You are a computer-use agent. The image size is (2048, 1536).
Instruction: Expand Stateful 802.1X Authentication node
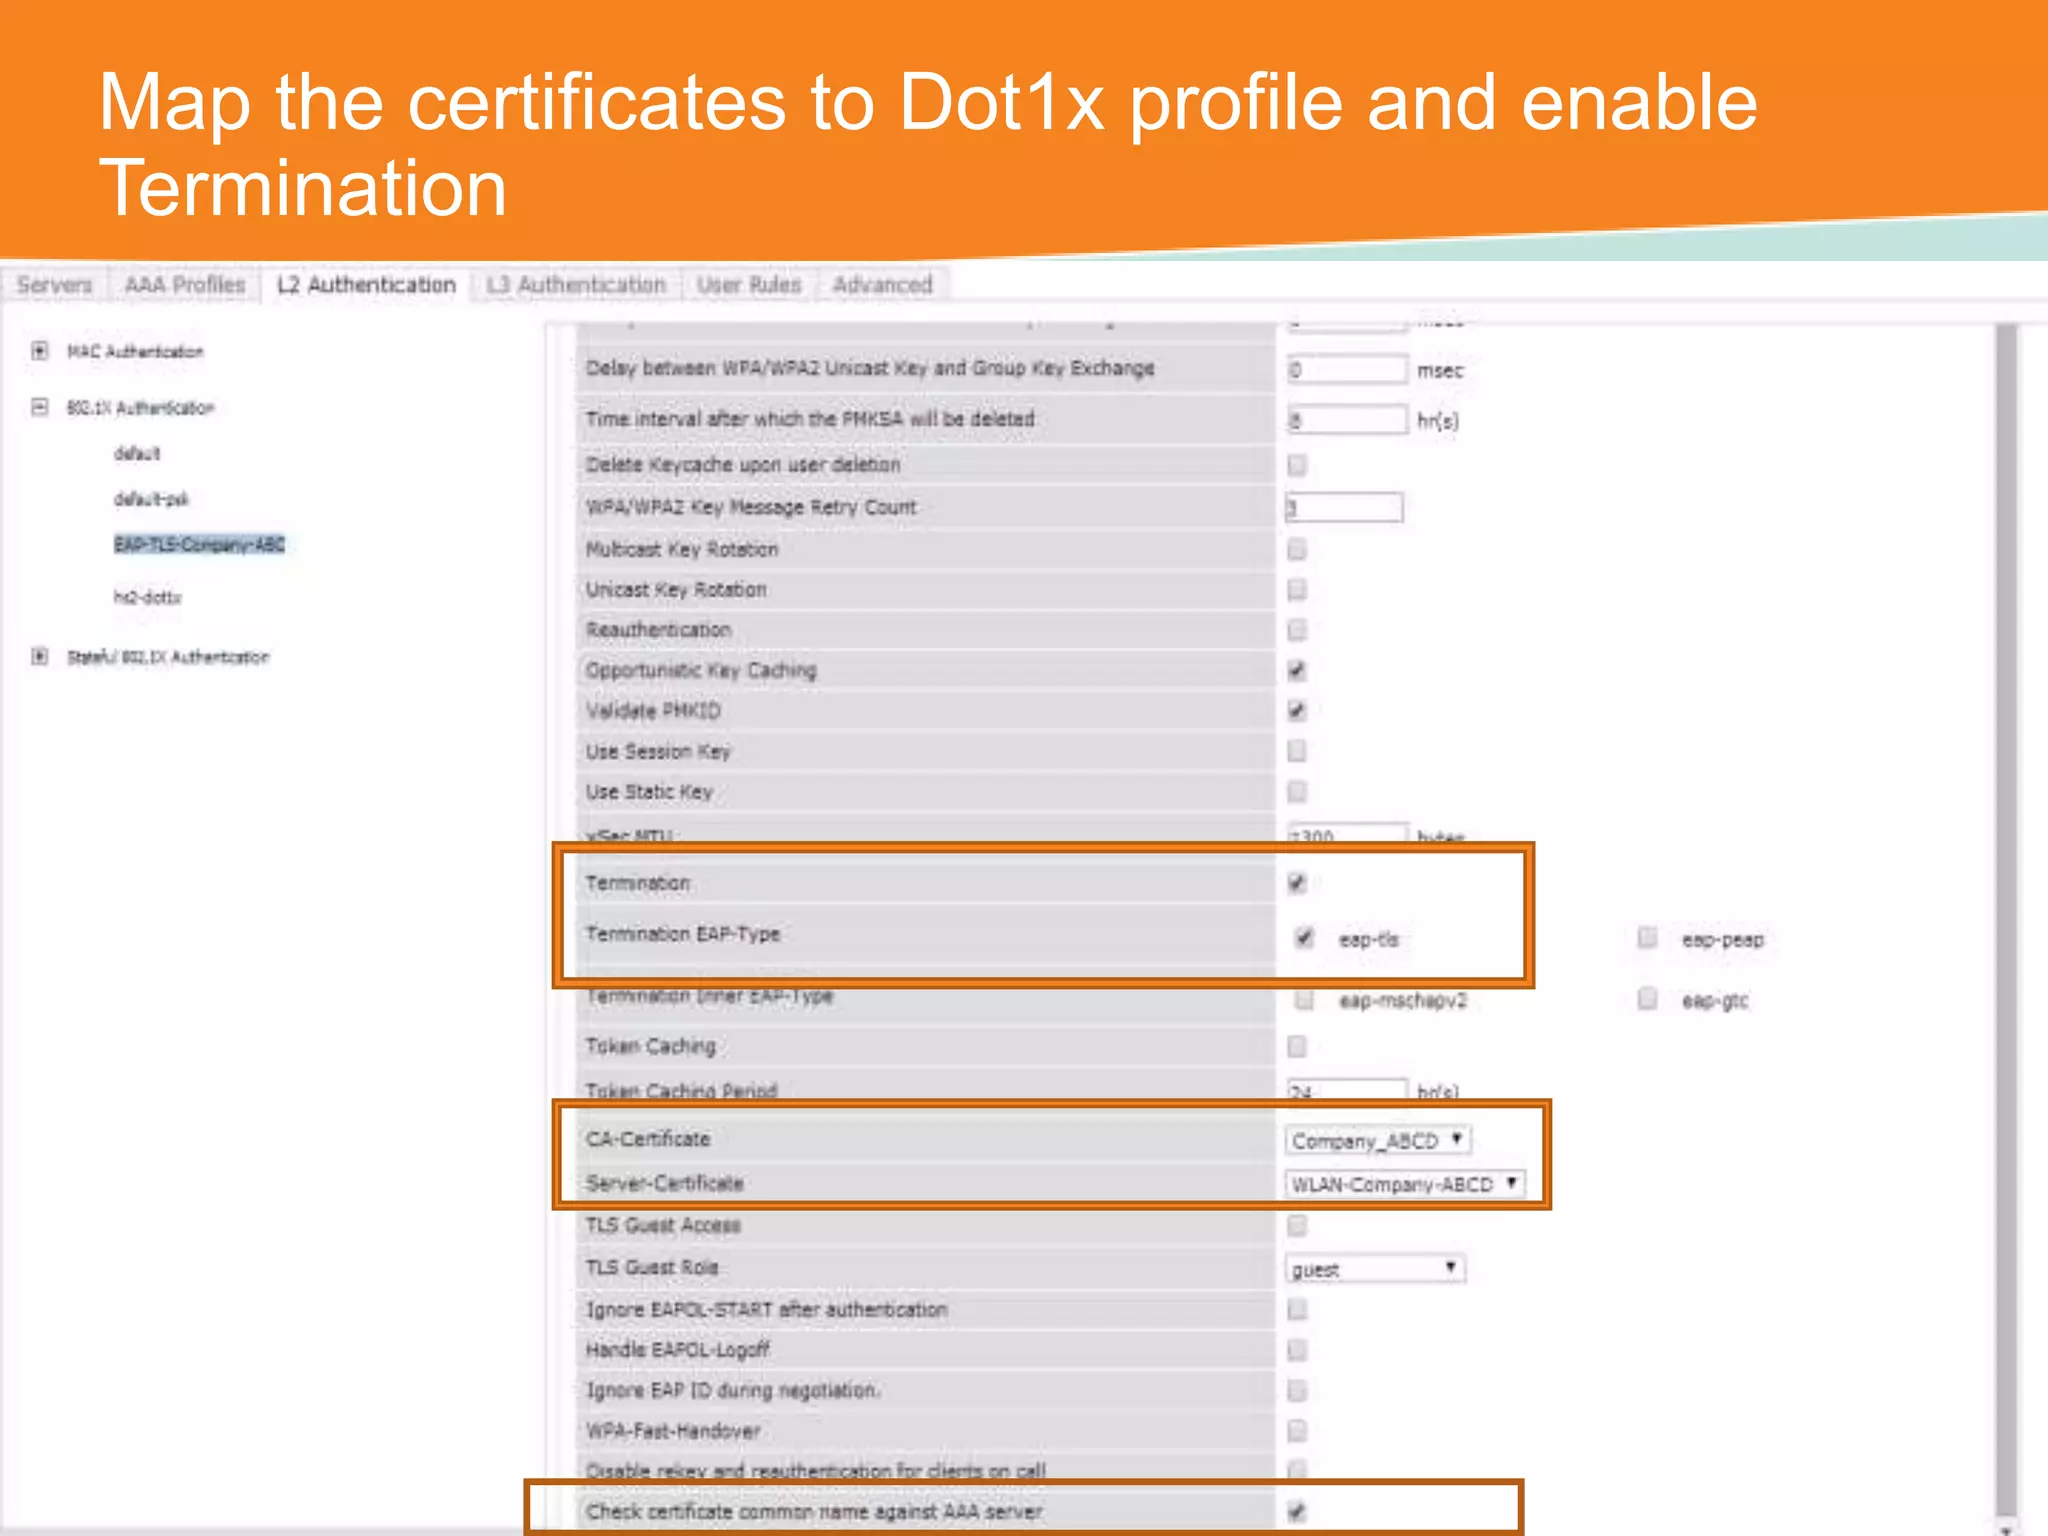pos(39,657)
